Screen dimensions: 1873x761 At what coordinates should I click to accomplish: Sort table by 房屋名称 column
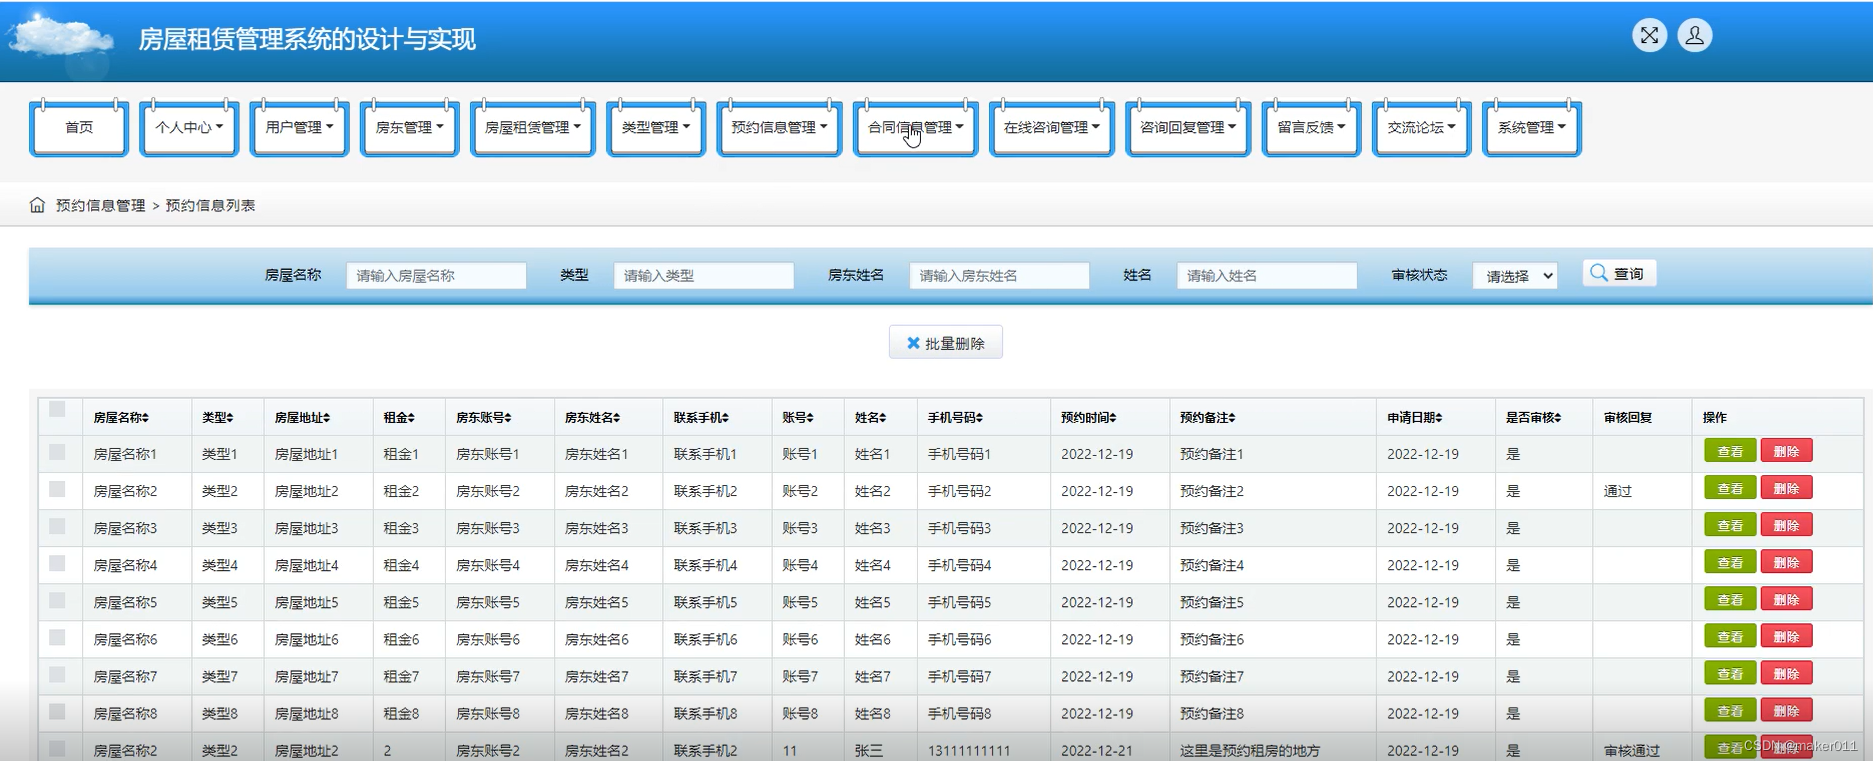(121, 418)
